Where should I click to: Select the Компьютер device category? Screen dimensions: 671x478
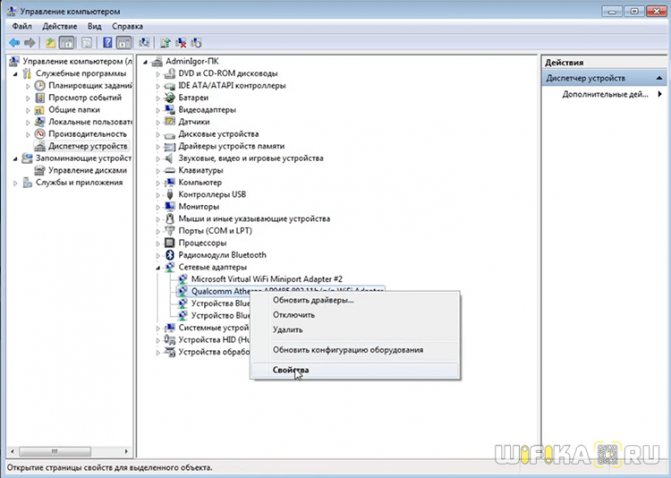coord(200,182)
